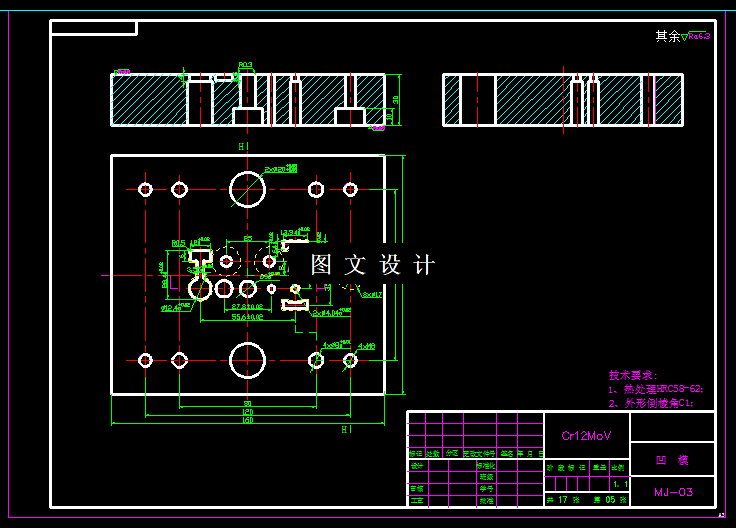
Task: Select the right side section view
Action: click(563, 100)
